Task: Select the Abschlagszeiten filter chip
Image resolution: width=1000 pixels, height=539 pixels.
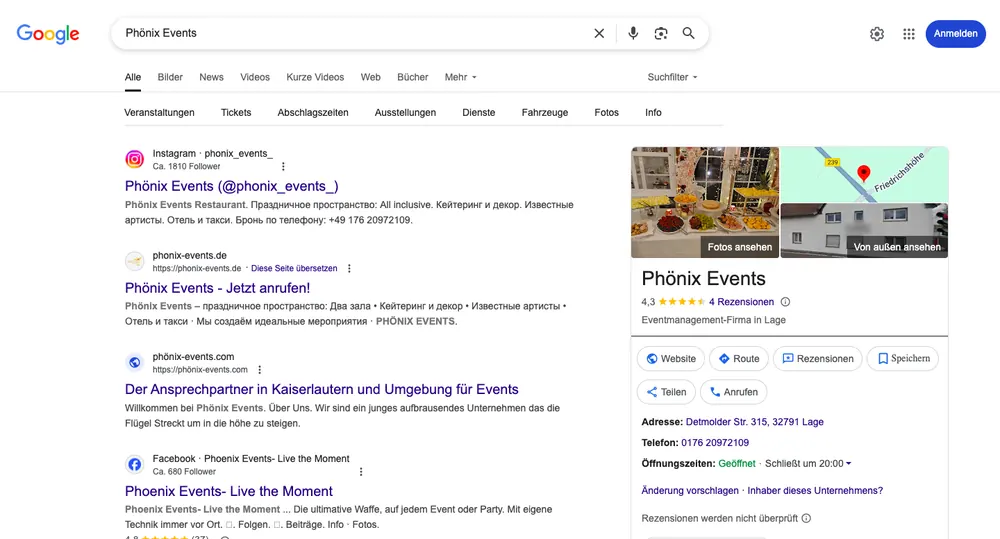Action: [313, 112]
